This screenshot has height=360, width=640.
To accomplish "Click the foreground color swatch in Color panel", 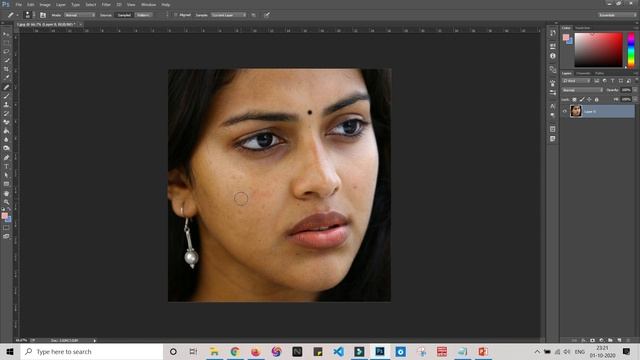I will point(566,37).
